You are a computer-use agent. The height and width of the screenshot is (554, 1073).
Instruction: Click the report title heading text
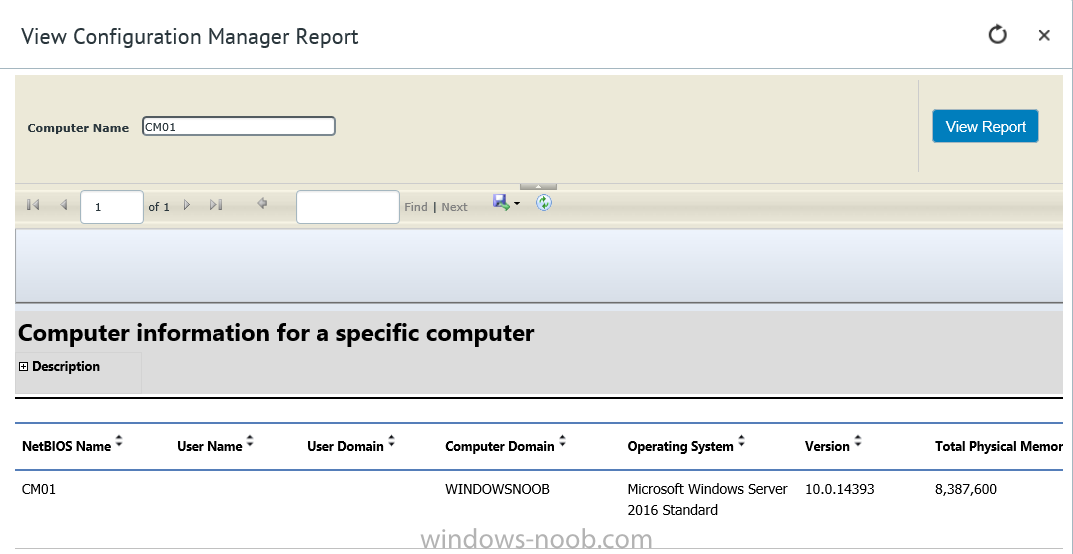tap(276, 333)
